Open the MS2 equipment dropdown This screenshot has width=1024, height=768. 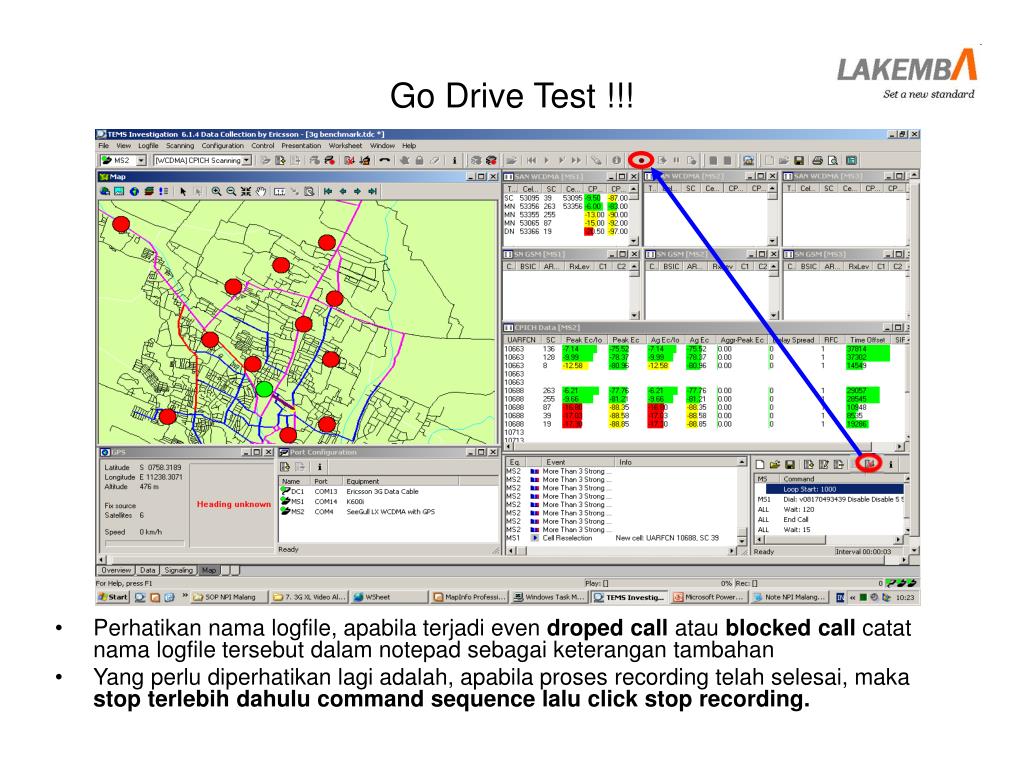(141, 160)
